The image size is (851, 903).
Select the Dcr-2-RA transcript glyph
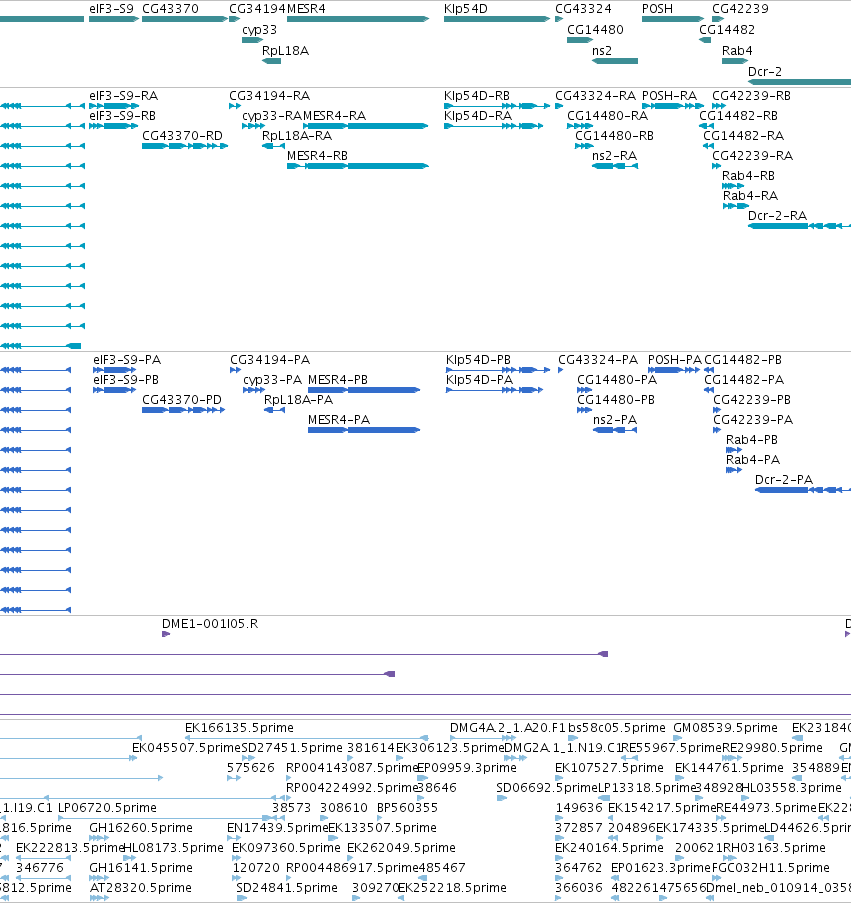point(799,226)
